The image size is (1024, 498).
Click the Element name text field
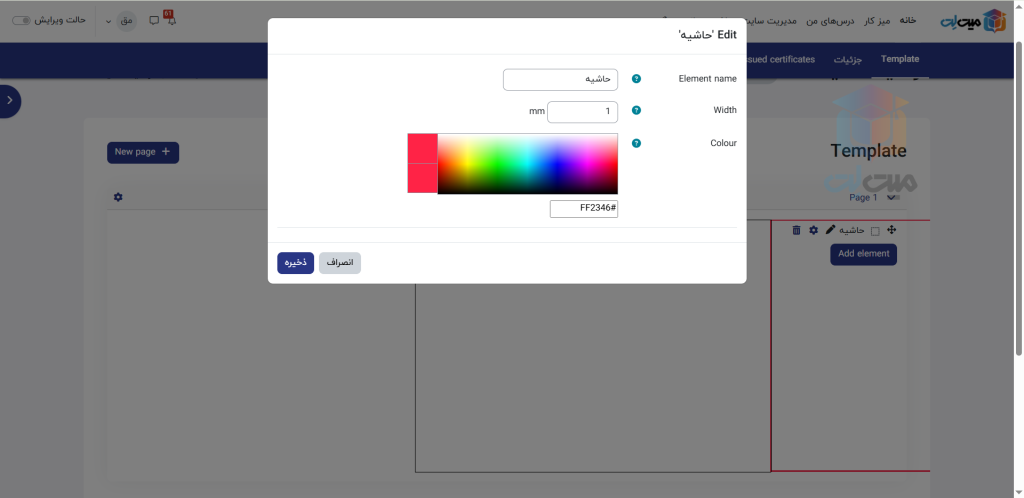(x=560, y=79)
